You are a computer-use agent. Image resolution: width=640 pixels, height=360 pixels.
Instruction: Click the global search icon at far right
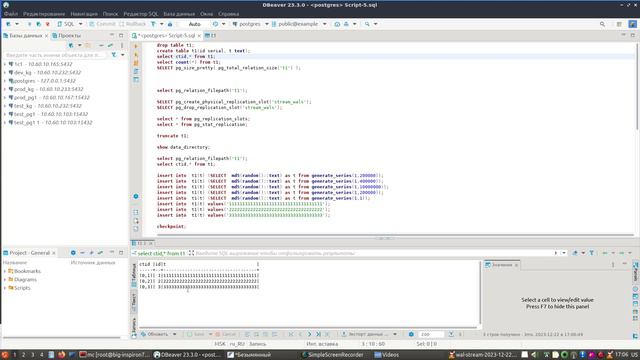coord(602,24)
